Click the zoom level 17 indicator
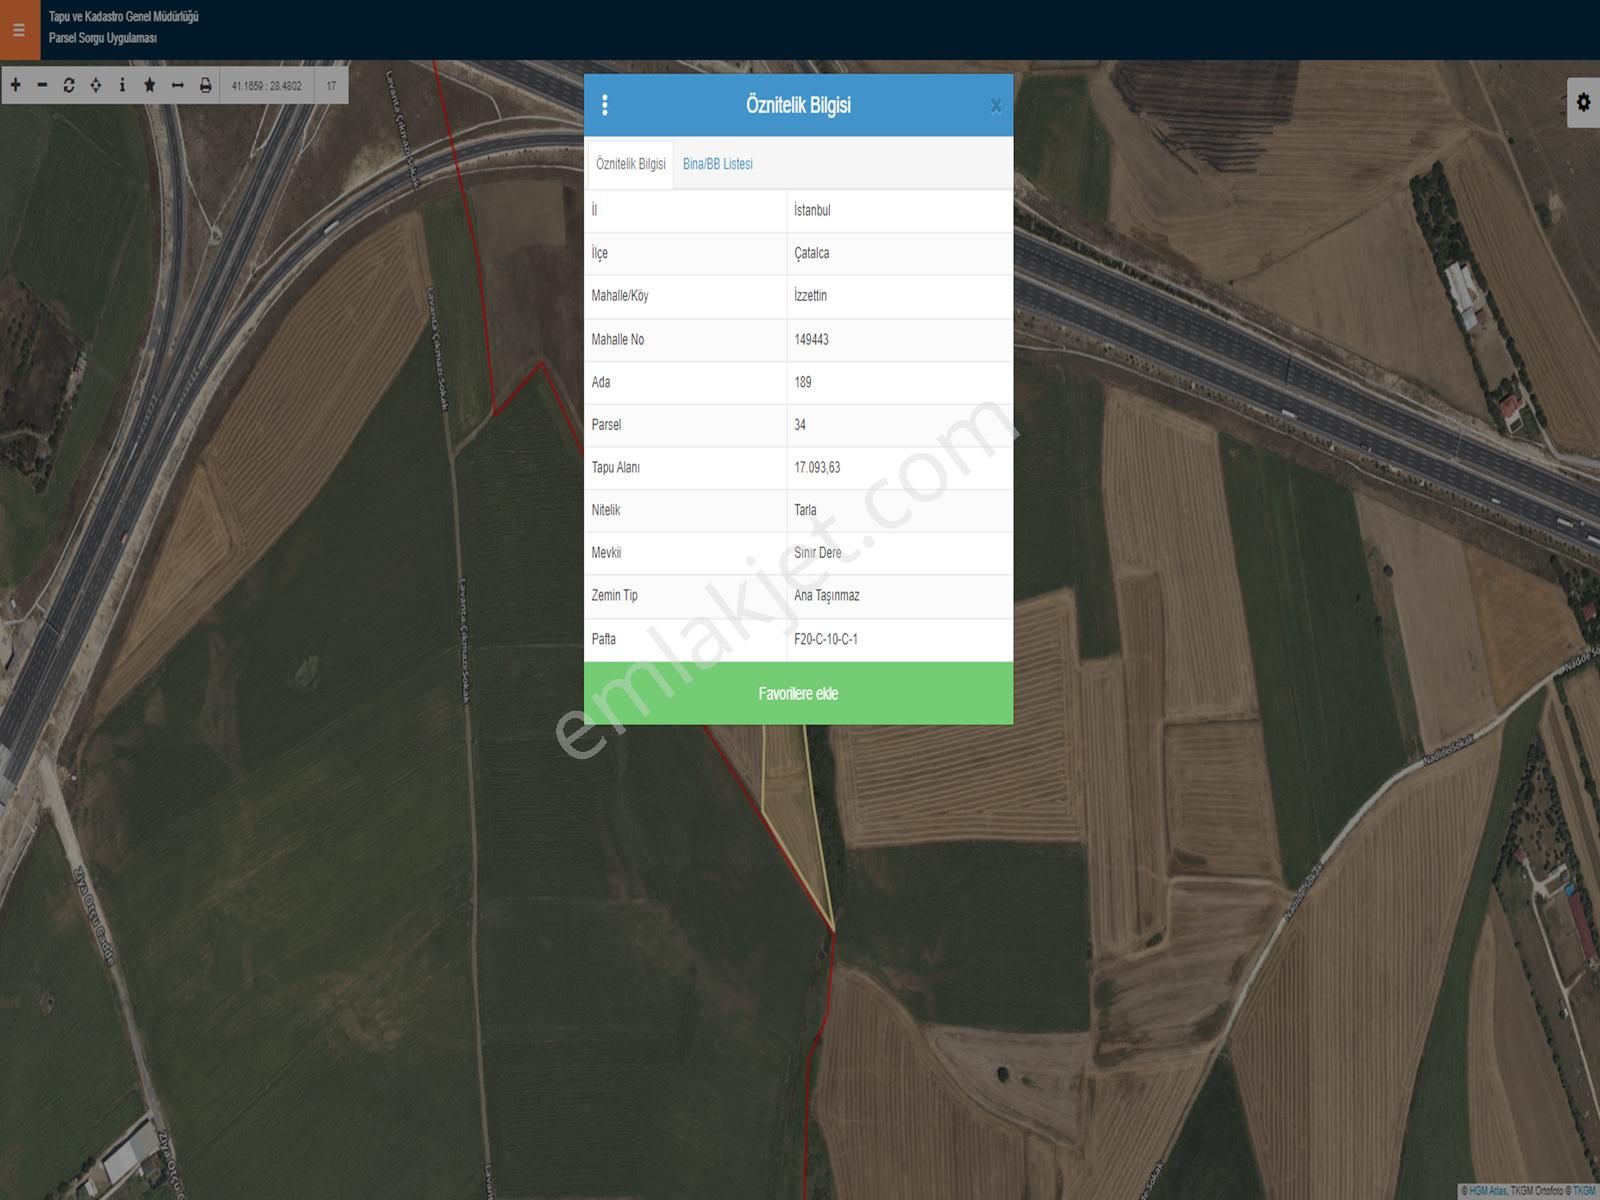This screenshot has width=1600, height=1200. [x=331, y=86]
